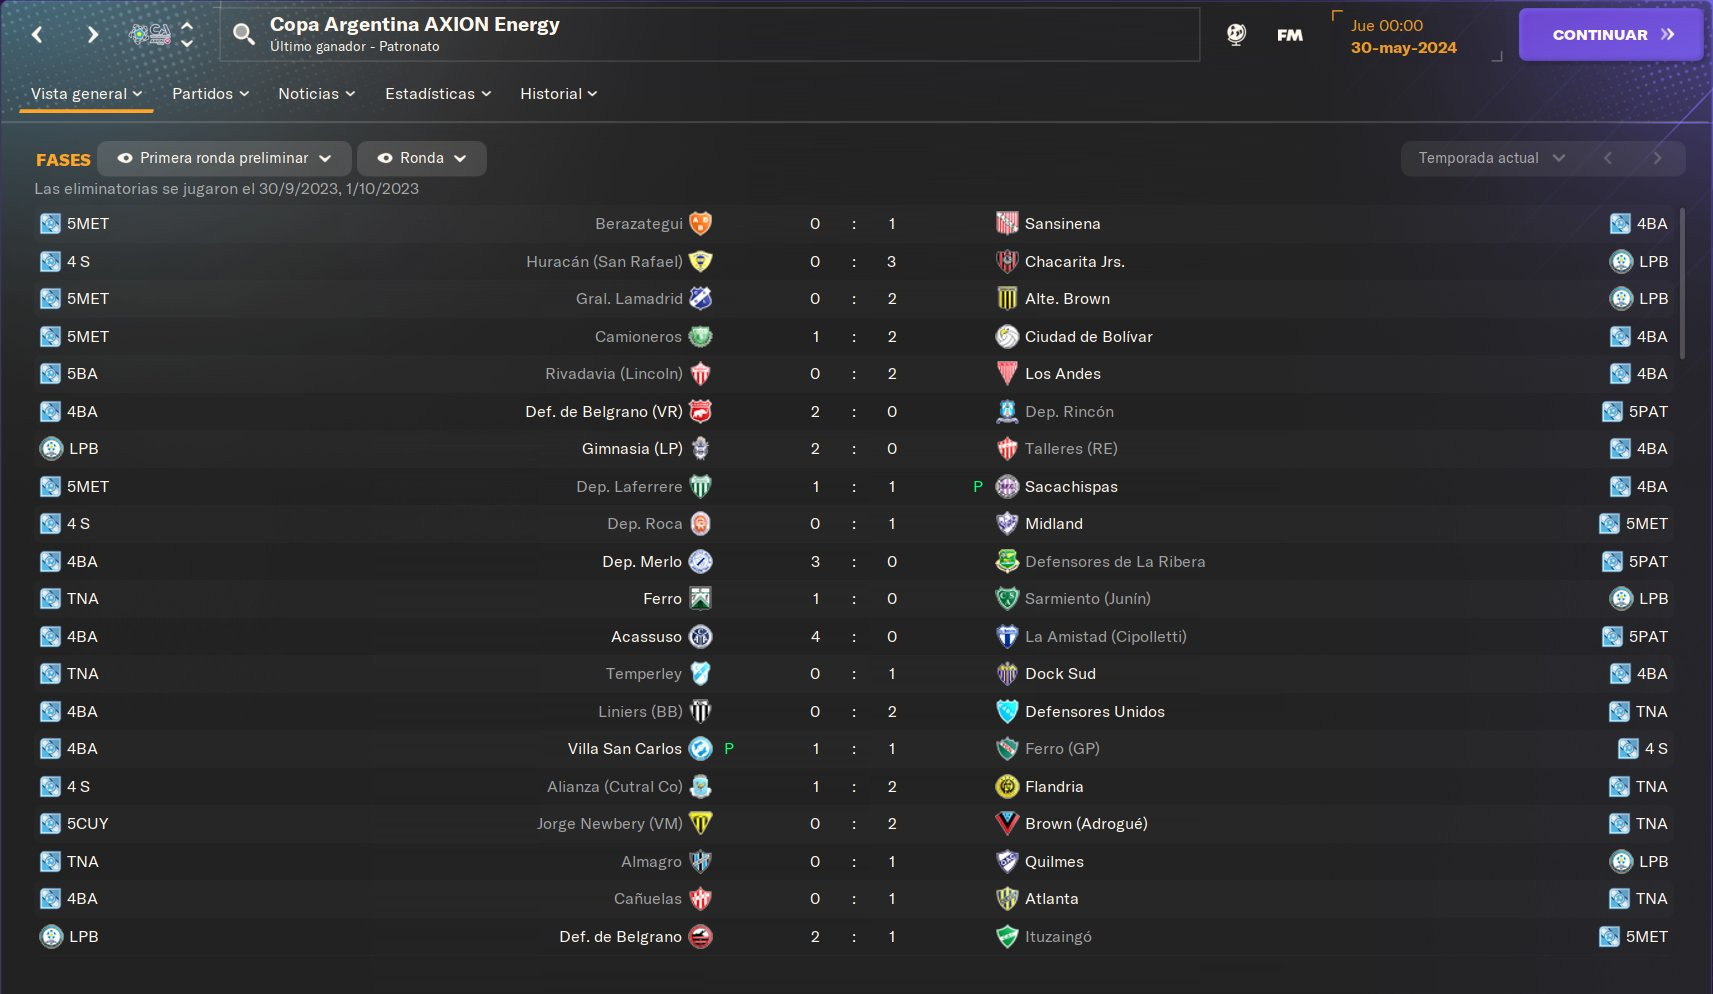This screenshot has width=1713, height=994.
Task: Open the Temporada actual dropdown
Action: pos(1491,158)
